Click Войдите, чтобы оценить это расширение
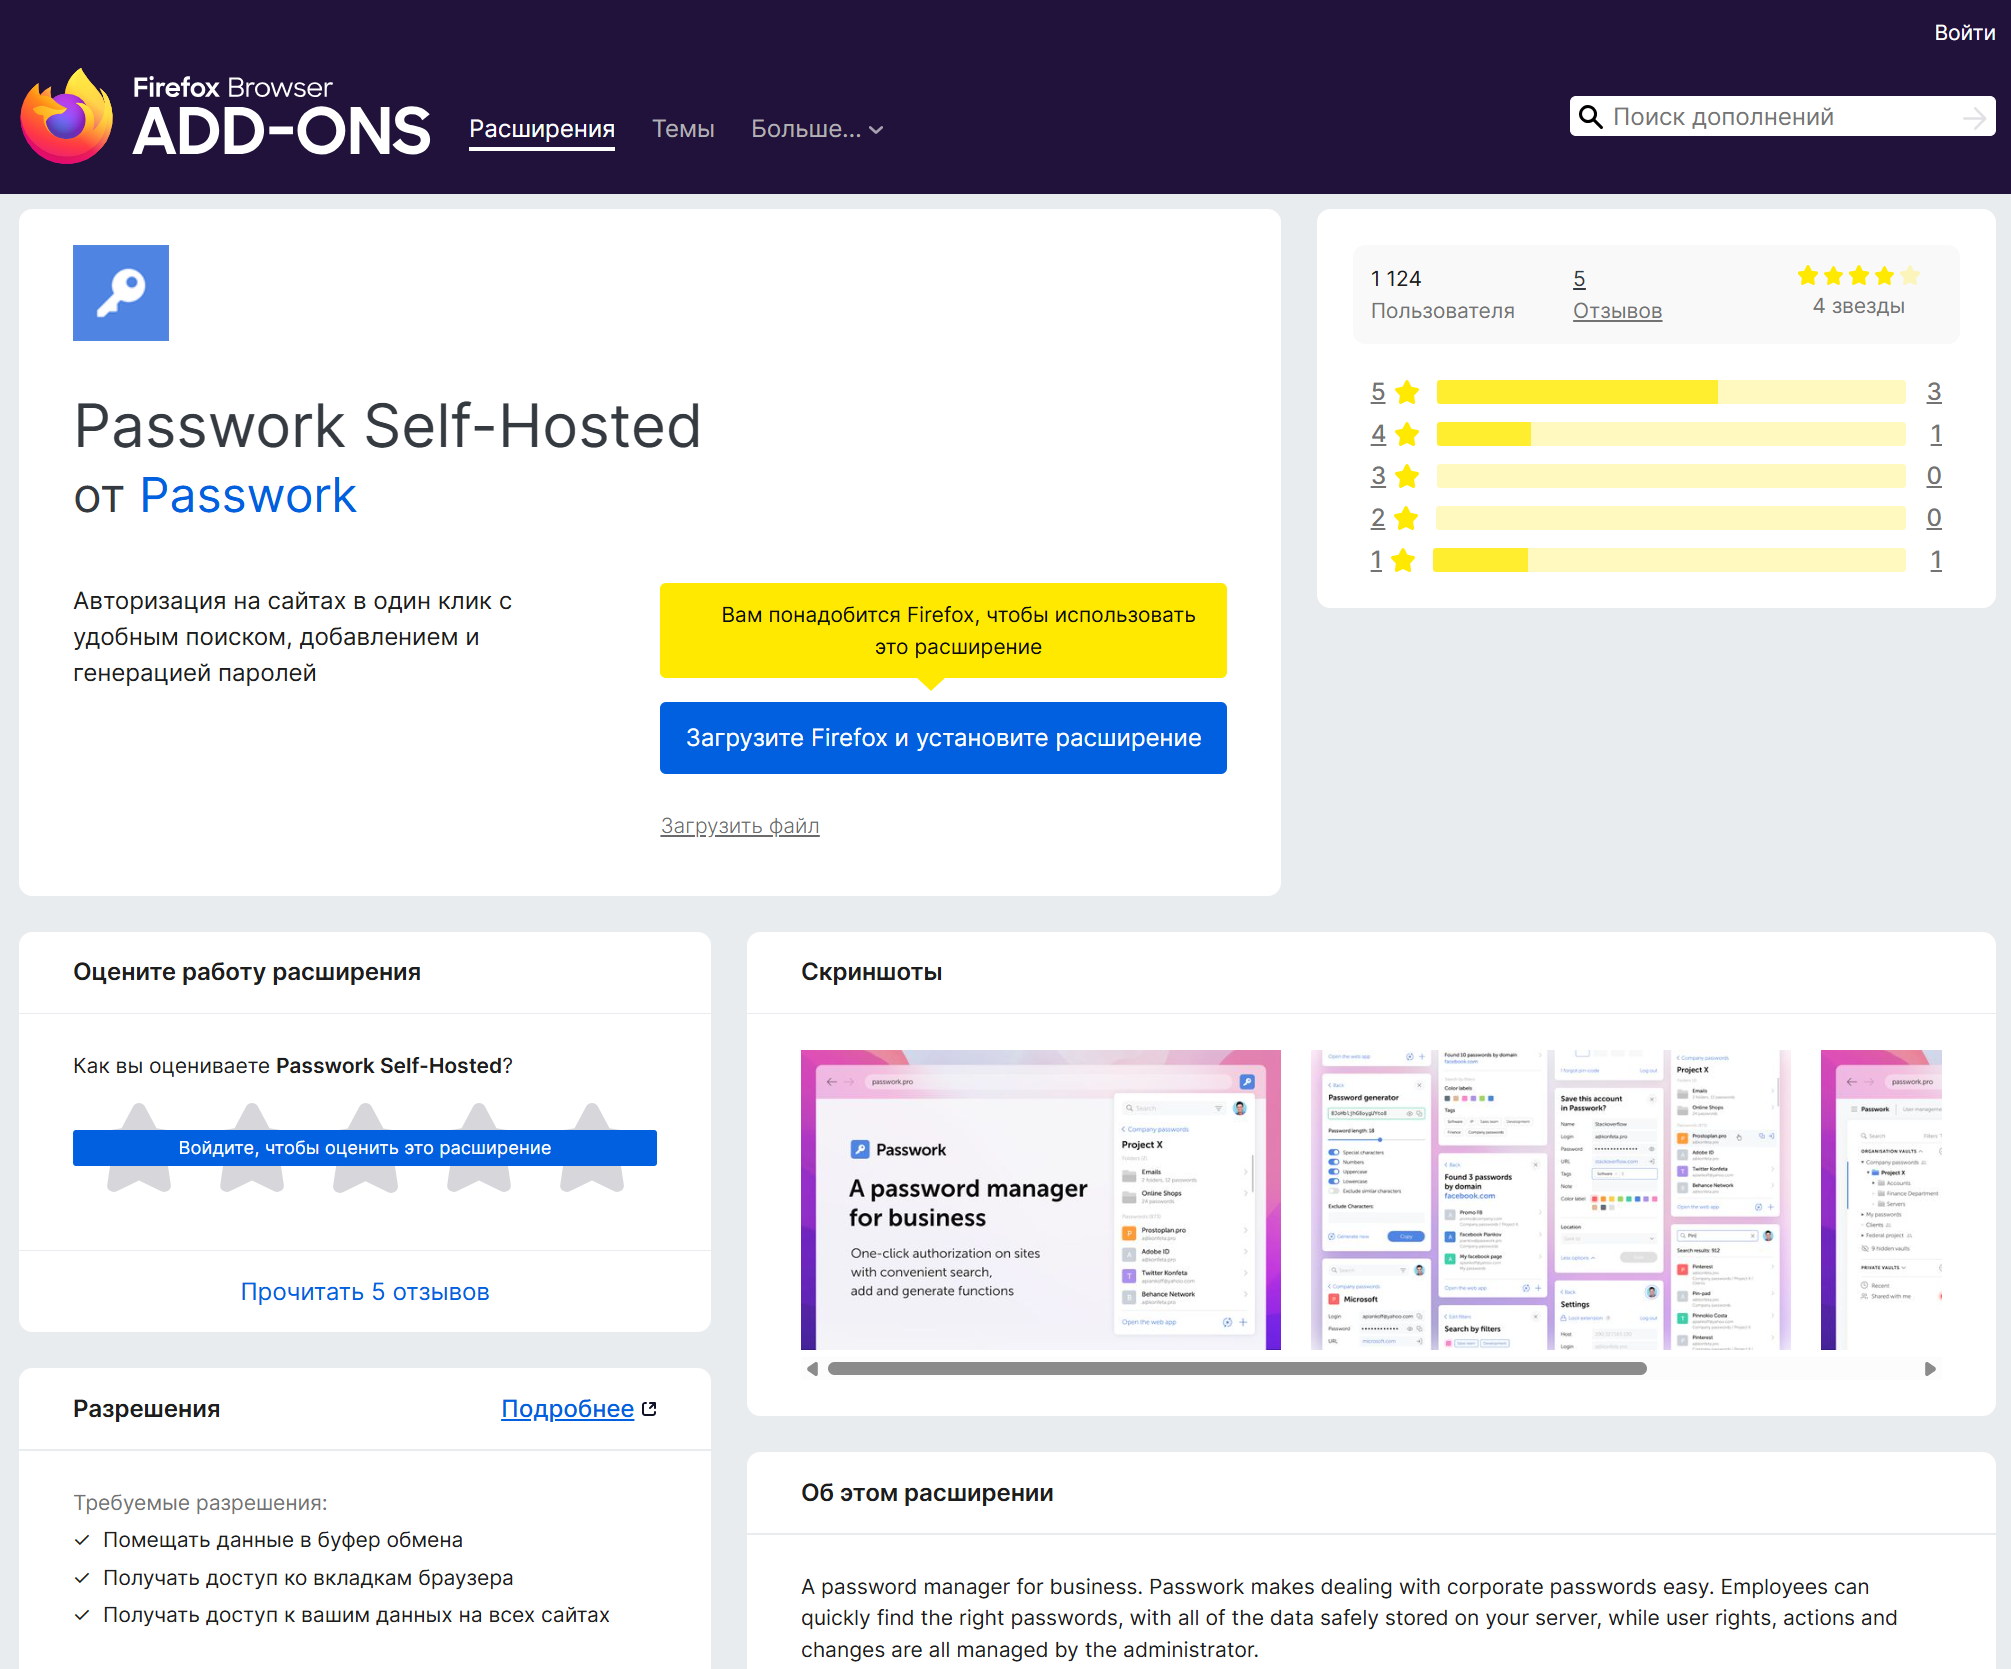The image size is (2011, 1669). point(364,1148)
